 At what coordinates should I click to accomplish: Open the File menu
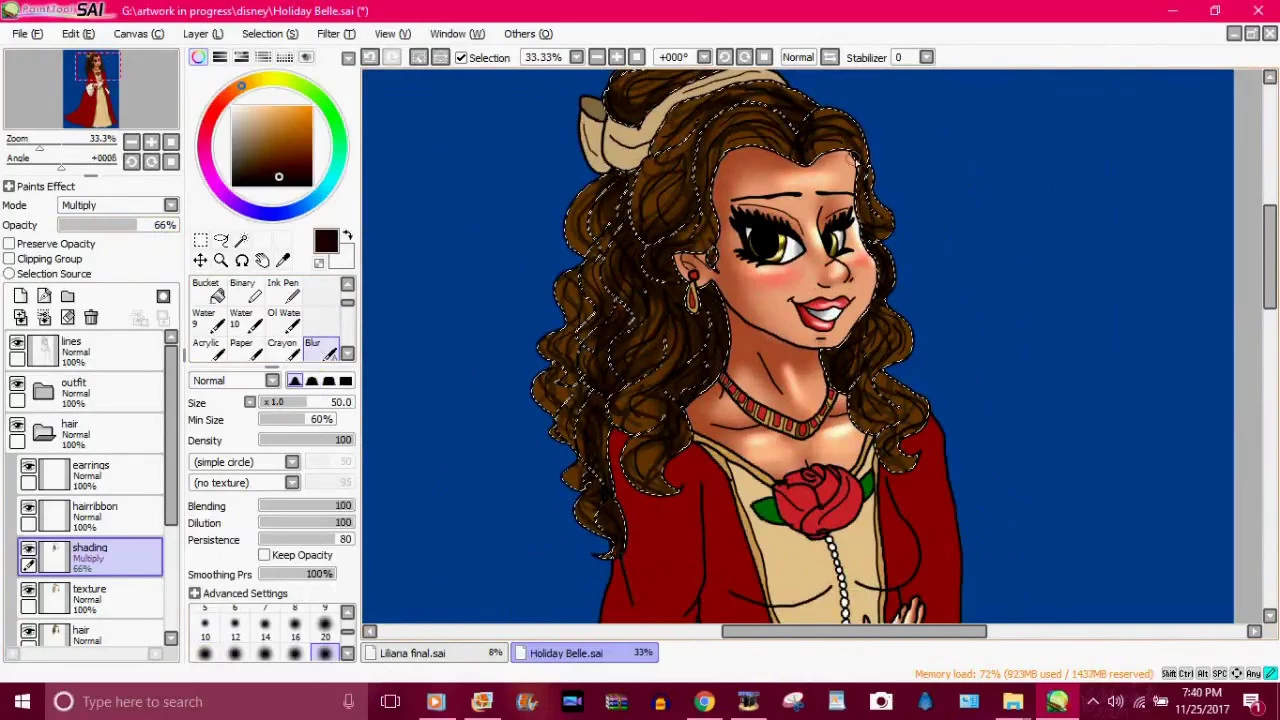(27, 34)
